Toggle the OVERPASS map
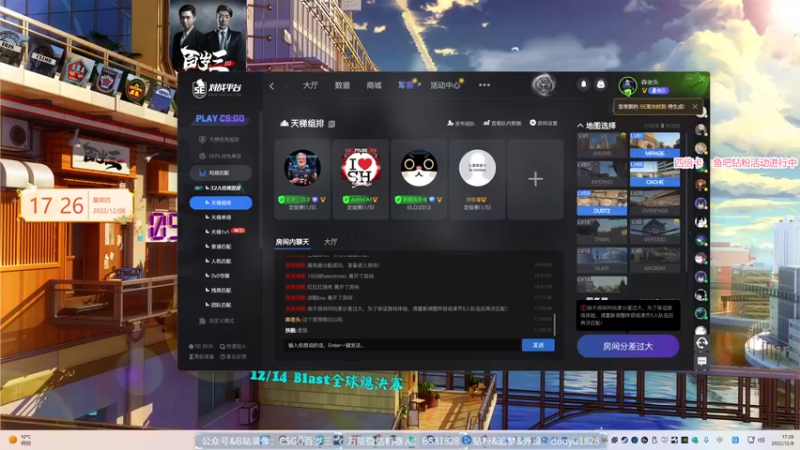The image size is (800, 450). pos(655,203)
